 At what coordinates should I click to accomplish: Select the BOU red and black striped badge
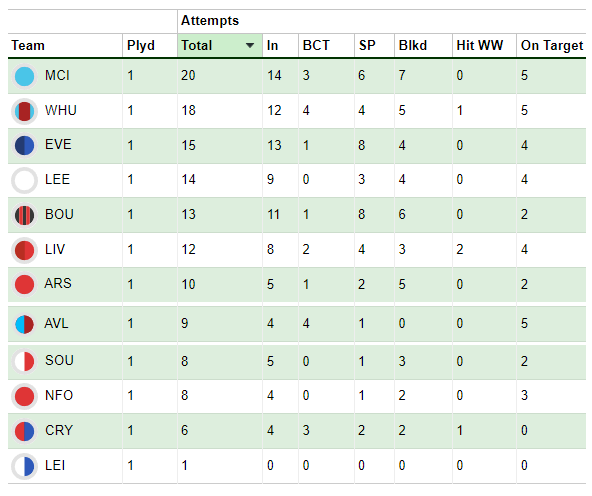coord(25,216)
